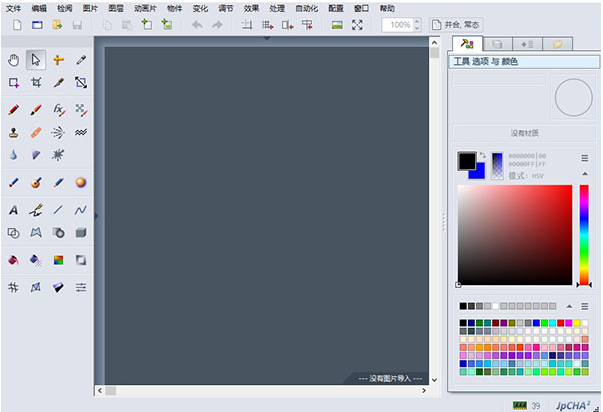Image resolution: width=603 pixels, height=412 pixels.
Task: Switch to the folder tab in right panel
Action: coord(556,44)
